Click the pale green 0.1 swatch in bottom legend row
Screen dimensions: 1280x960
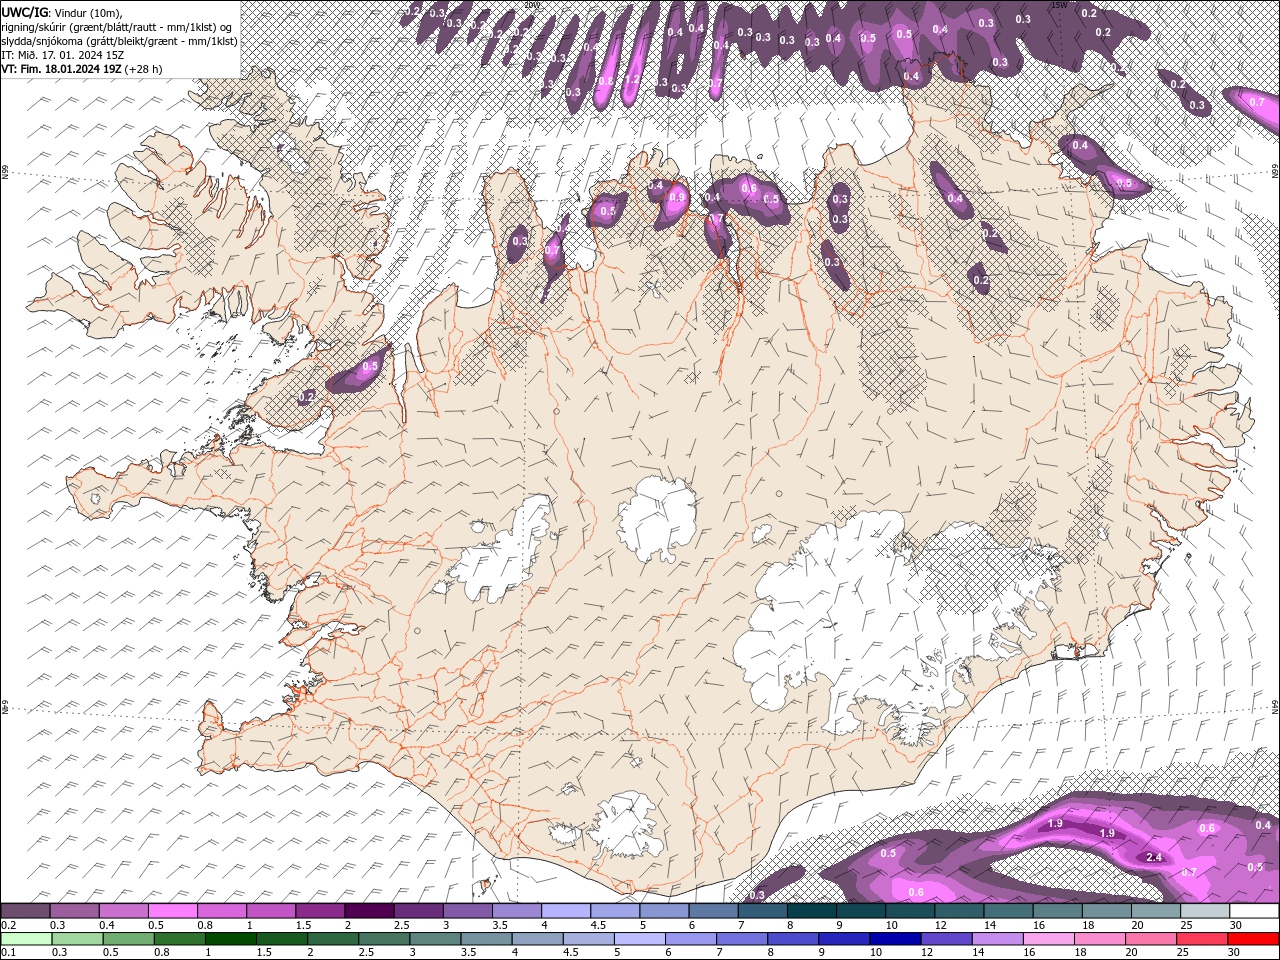tap(26, 939)
